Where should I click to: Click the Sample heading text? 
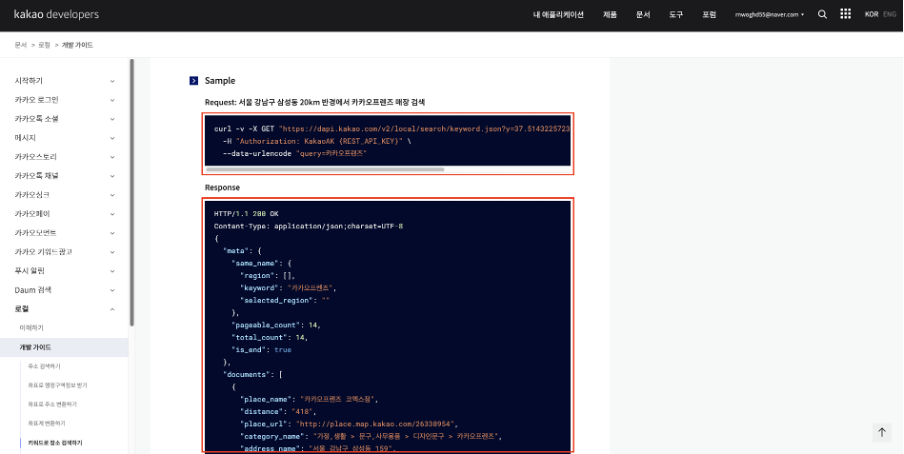click(x=220, y=81)
